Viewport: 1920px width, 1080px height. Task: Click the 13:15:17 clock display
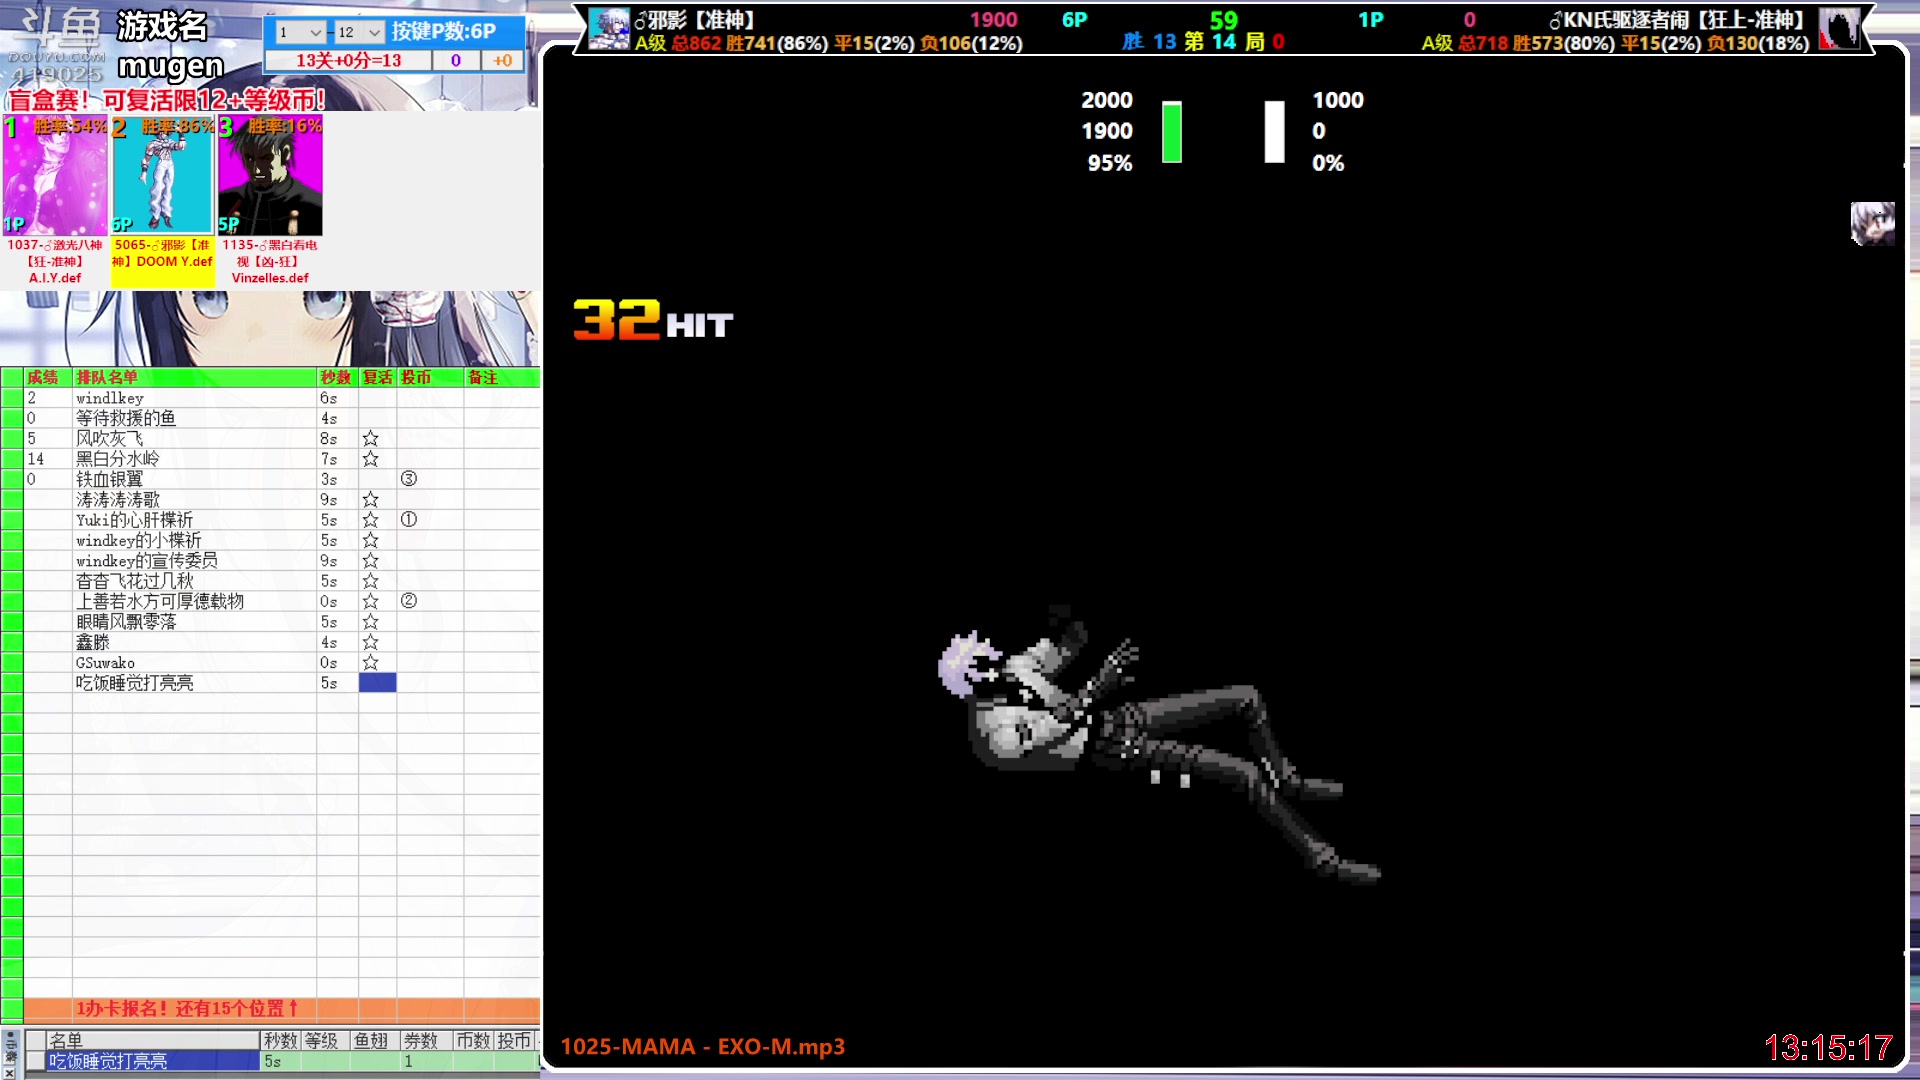[1828, 1048]
